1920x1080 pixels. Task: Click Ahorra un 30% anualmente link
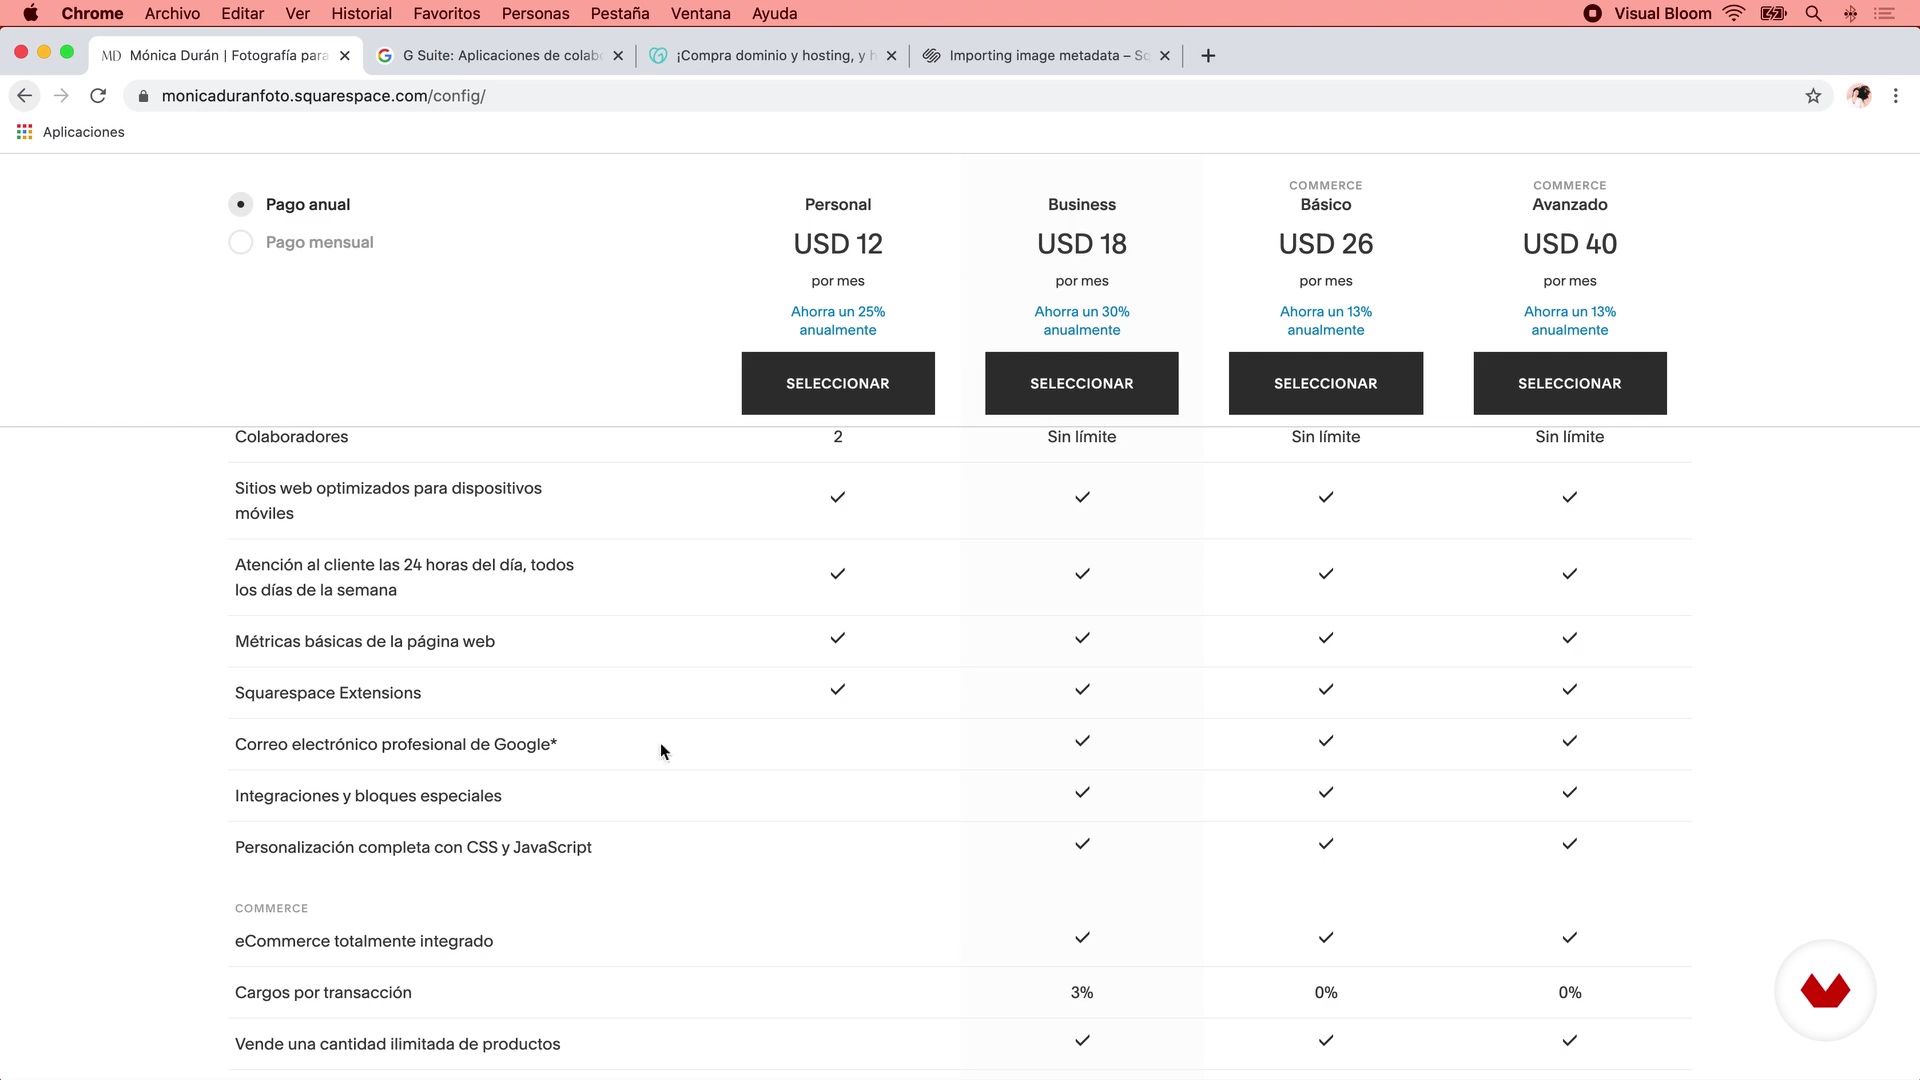tap(1082, 321)
